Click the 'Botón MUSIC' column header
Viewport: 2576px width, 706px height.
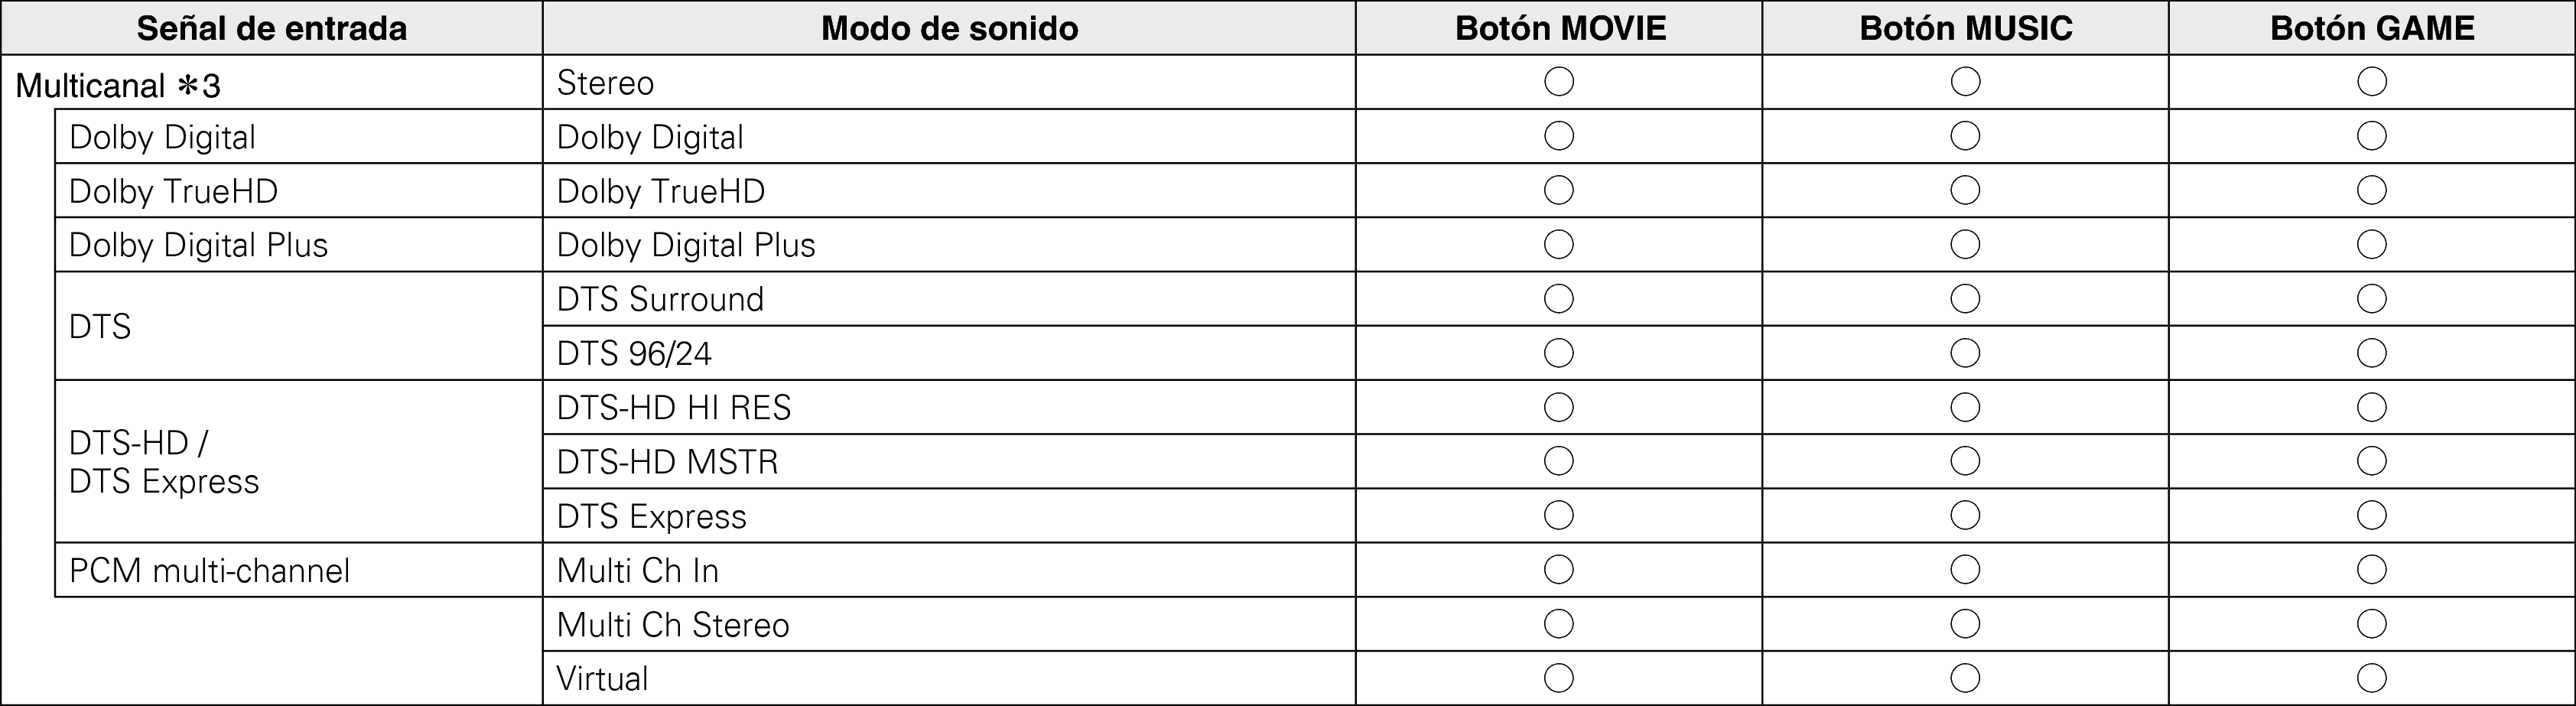click(x=1966, y=28)
